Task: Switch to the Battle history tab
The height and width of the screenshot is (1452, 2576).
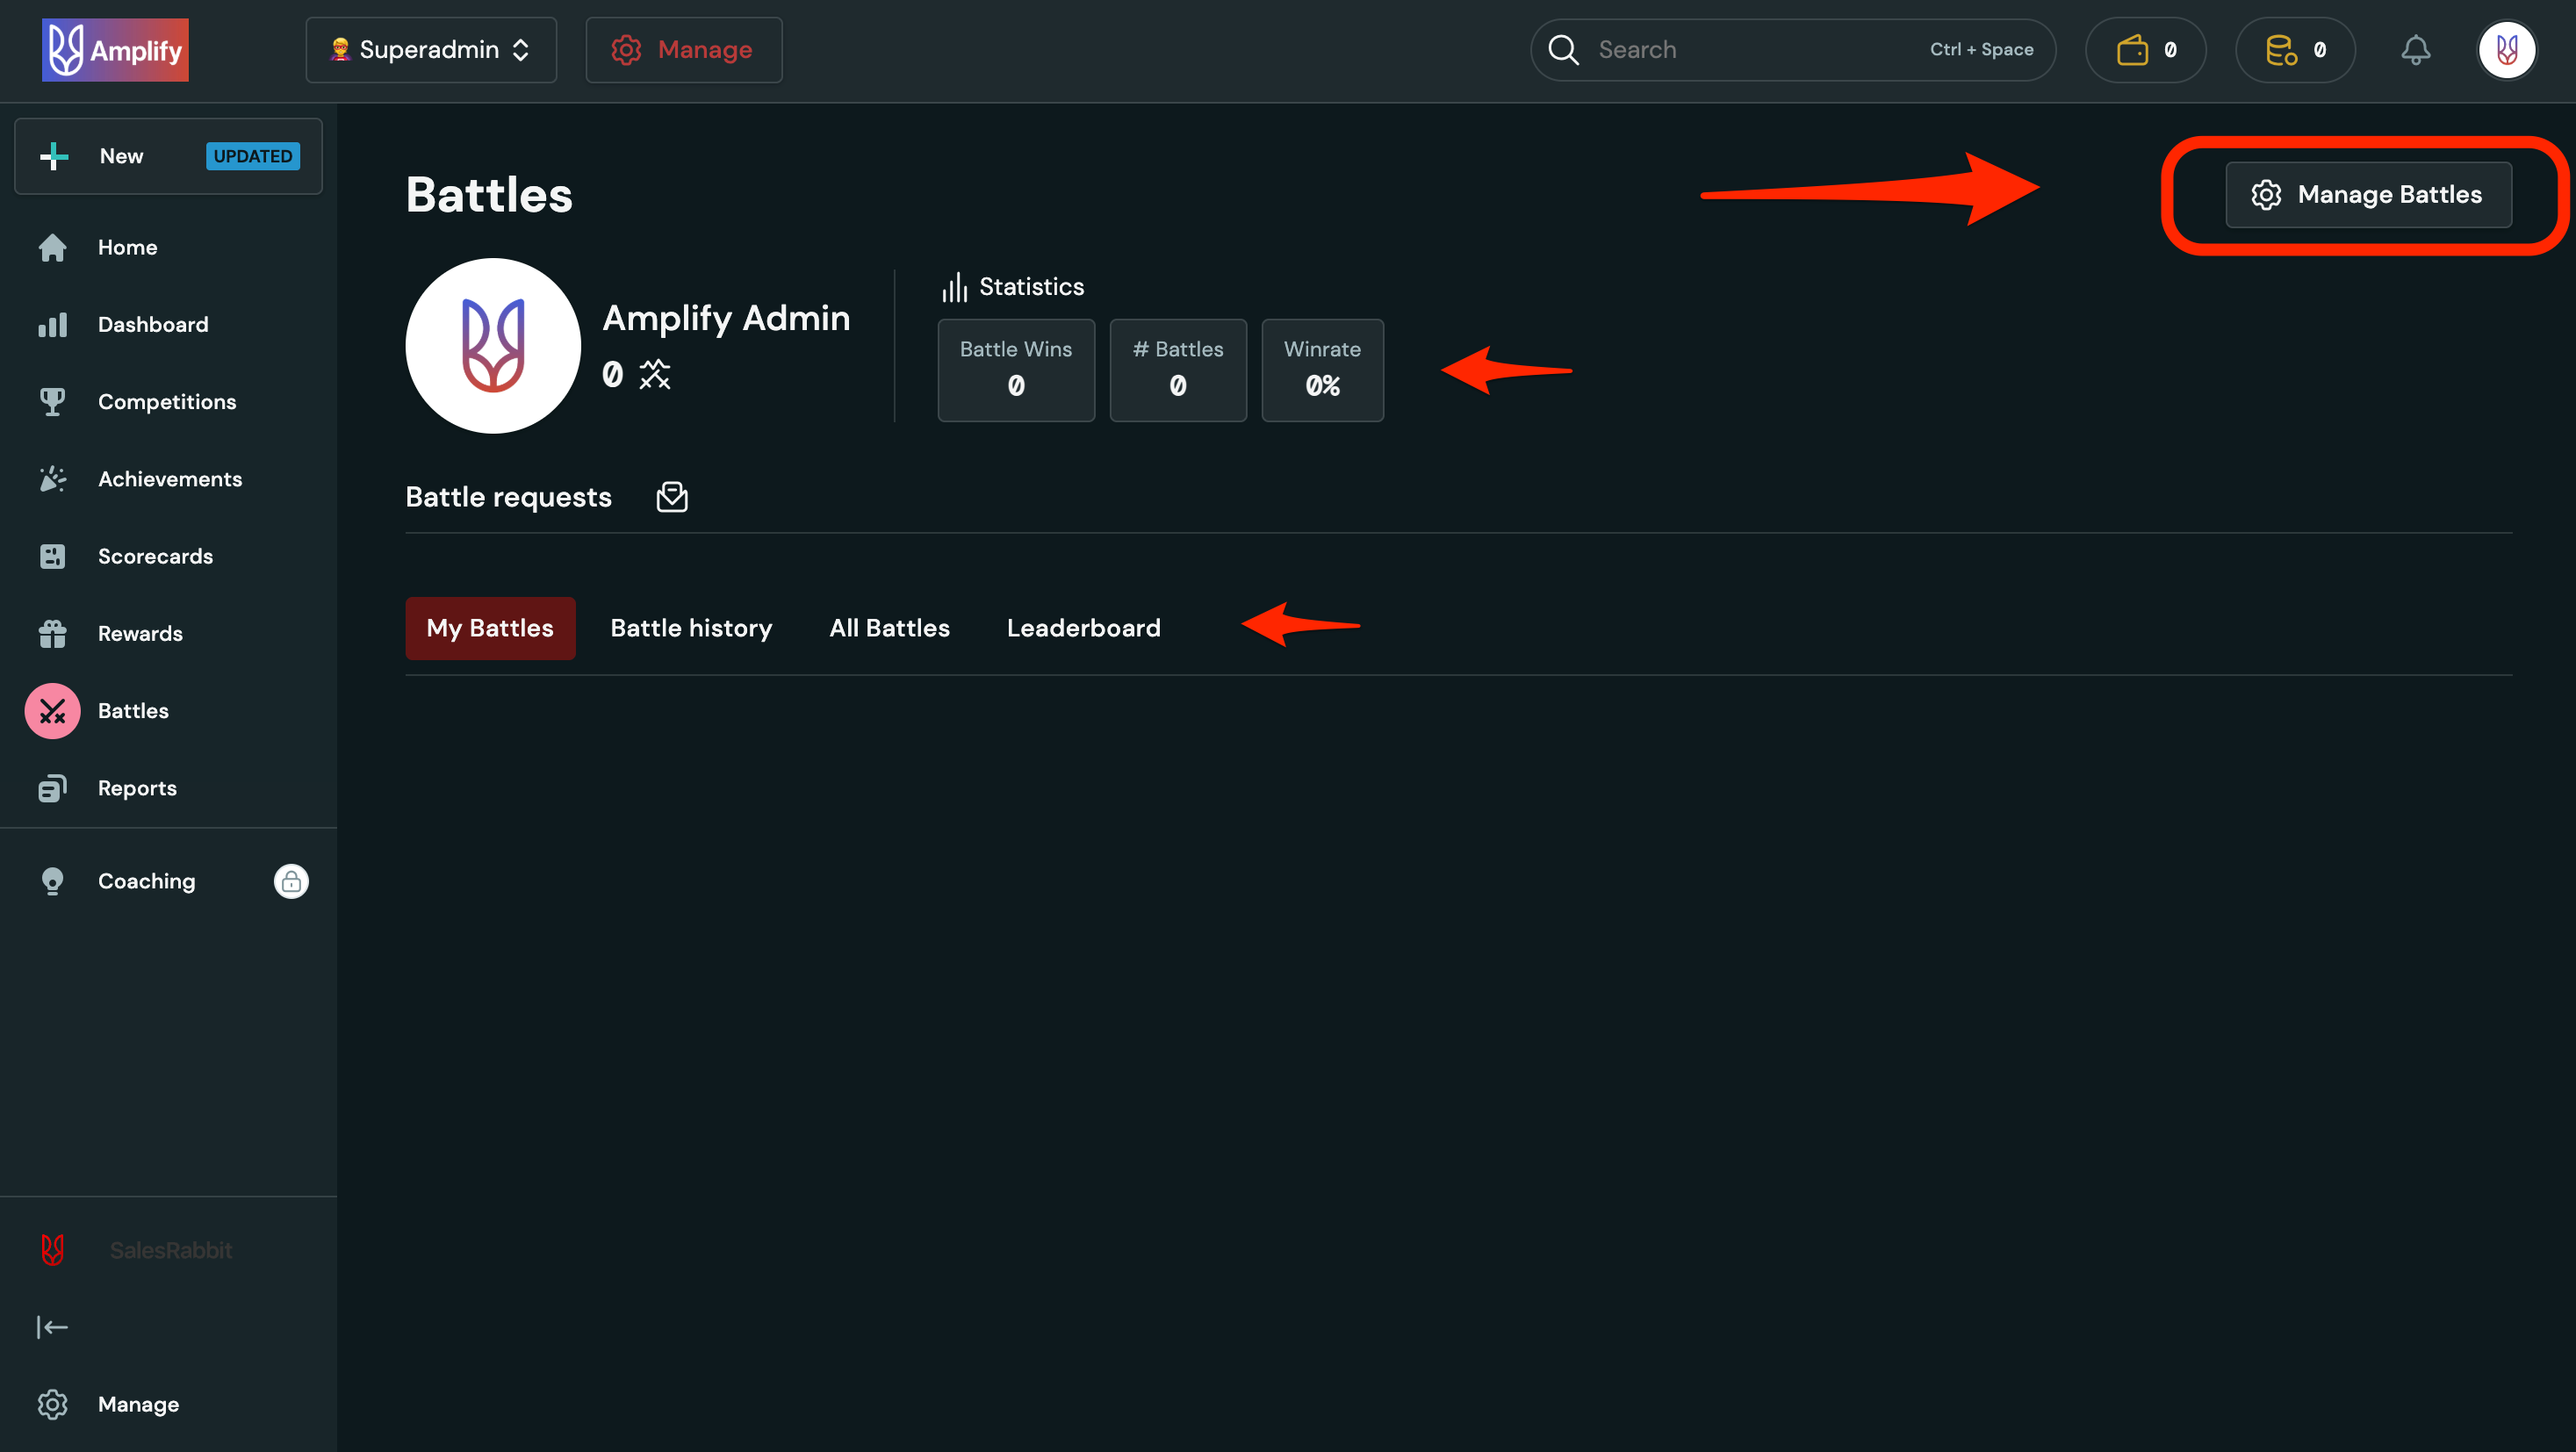Action: (x=691, y=628)
